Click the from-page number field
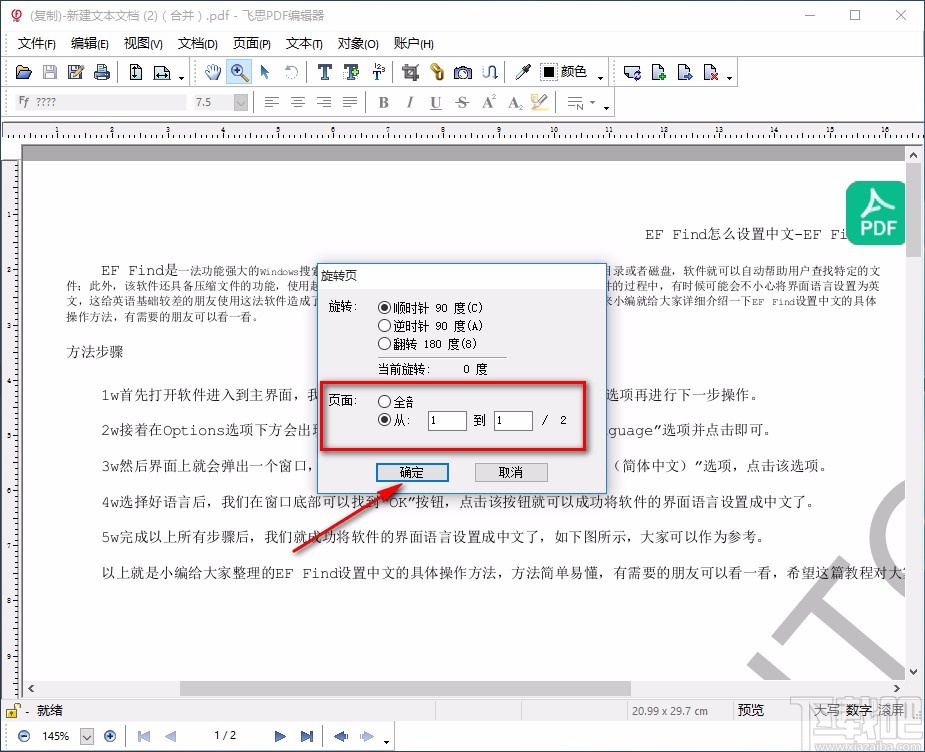The width and height of the screenshot is (925, 752). [447, 421]
